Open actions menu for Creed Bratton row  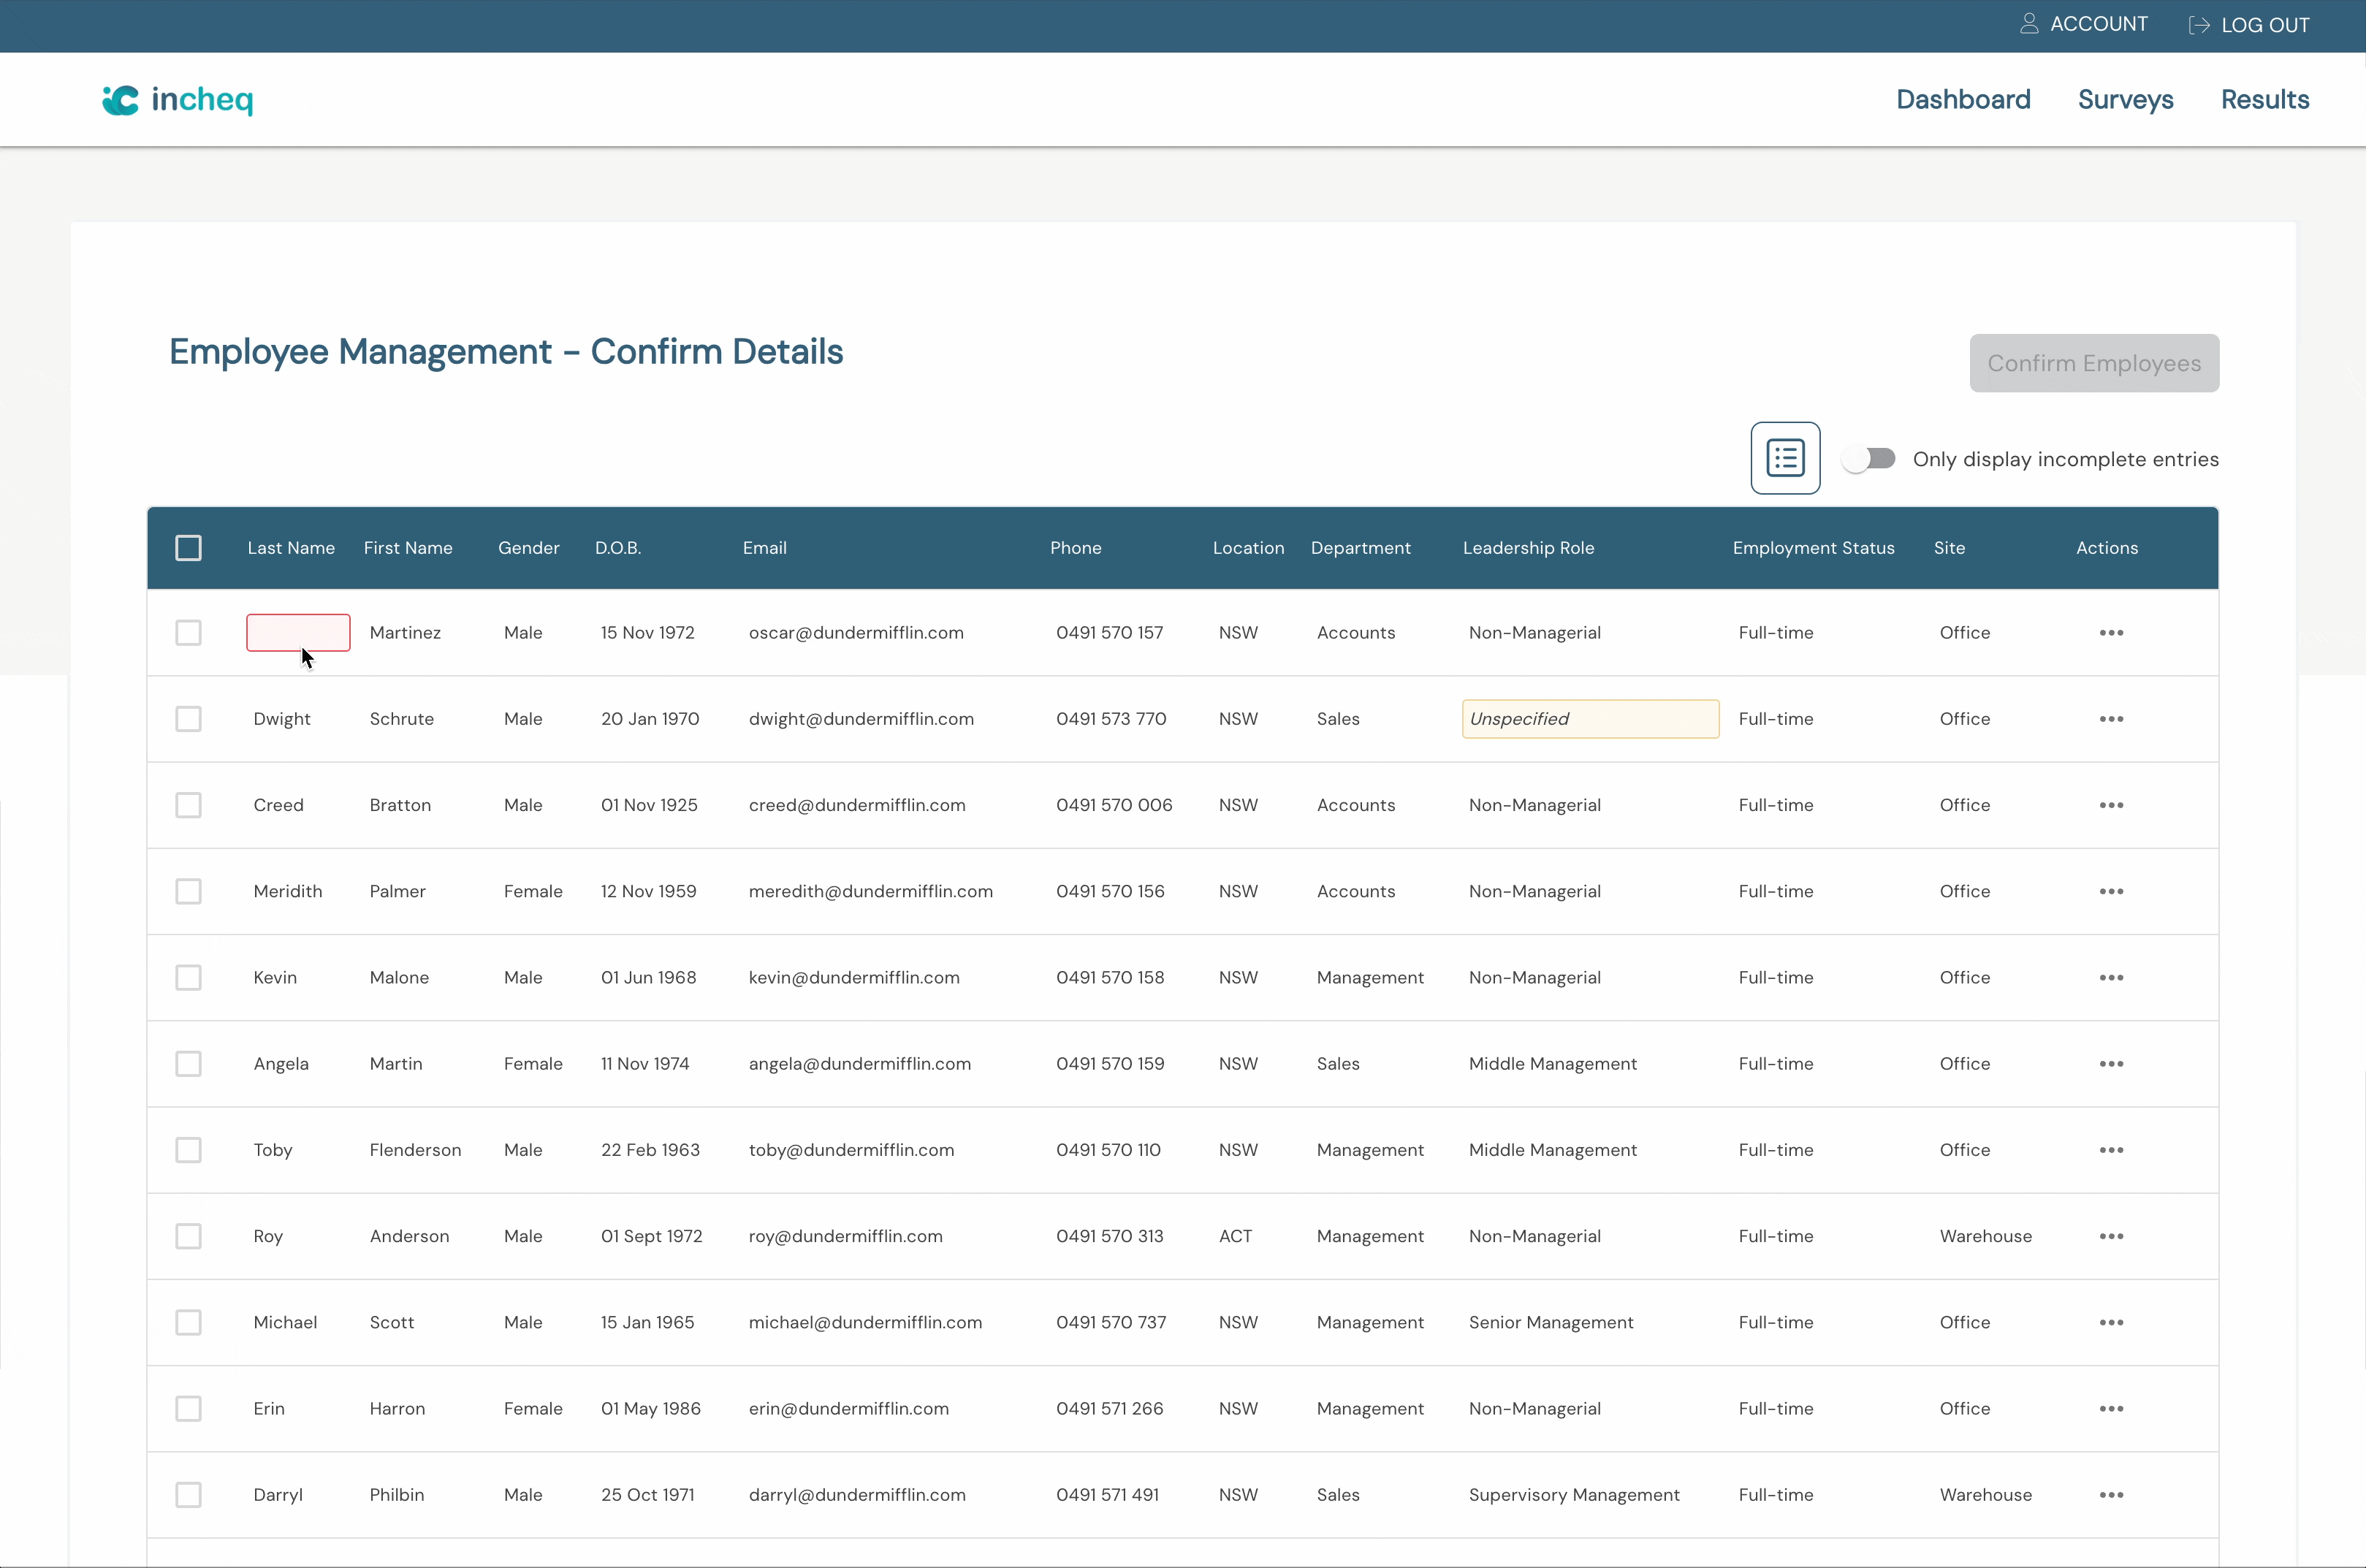click(2111, 805)
